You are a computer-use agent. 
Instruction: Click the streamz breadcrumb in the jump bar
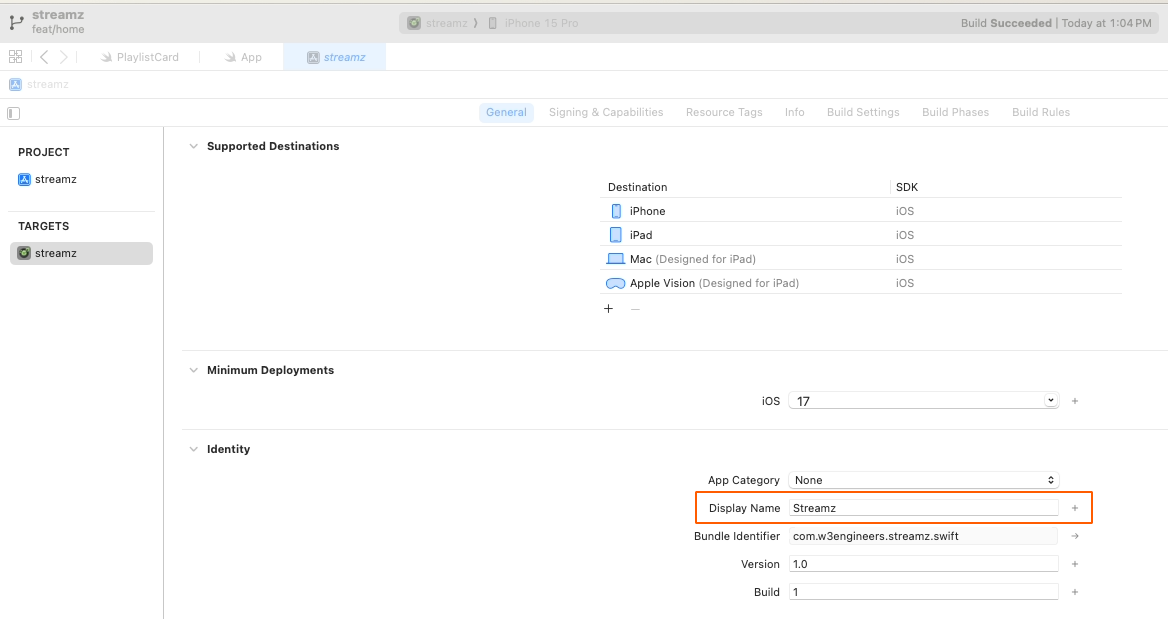(39, 84)
